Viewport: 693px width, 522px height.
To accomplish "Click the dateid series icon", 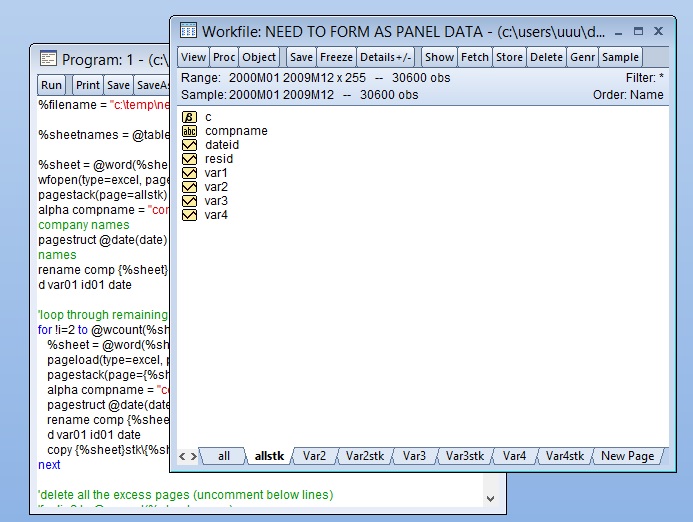I will 189,145.
